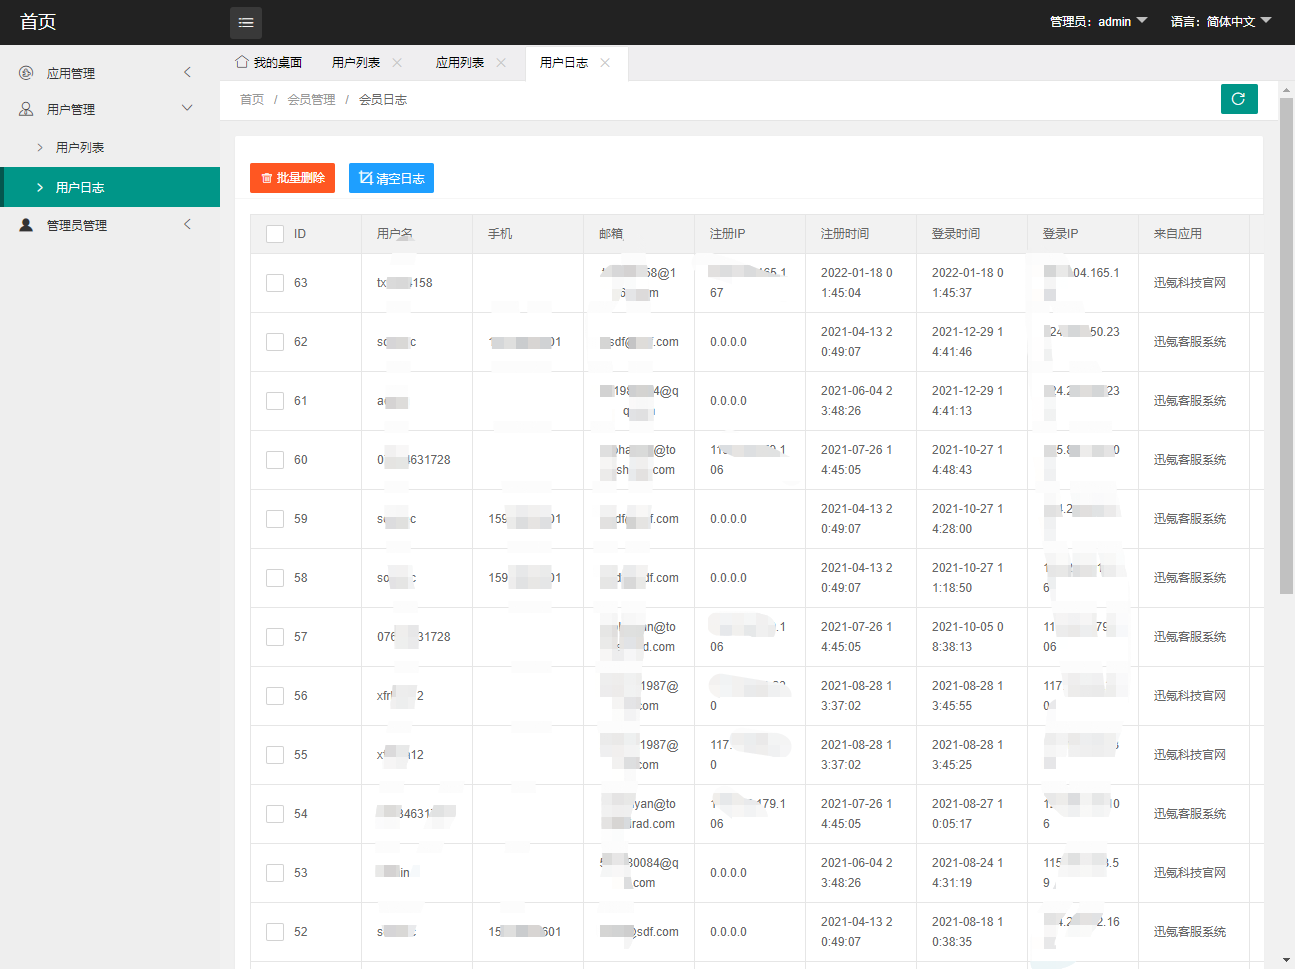Switch to the 应用列表 tab
Viewport: 1295px width, 969px height.
[460, 62]
